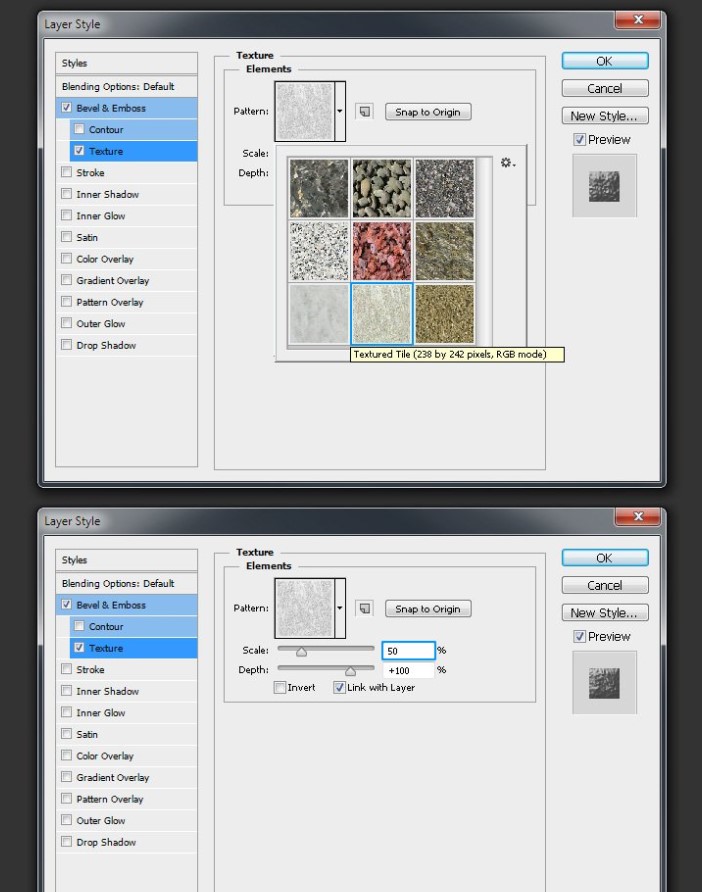
Task: Open pattern picker gear menu in top dialog
Action: pos(507,163)
